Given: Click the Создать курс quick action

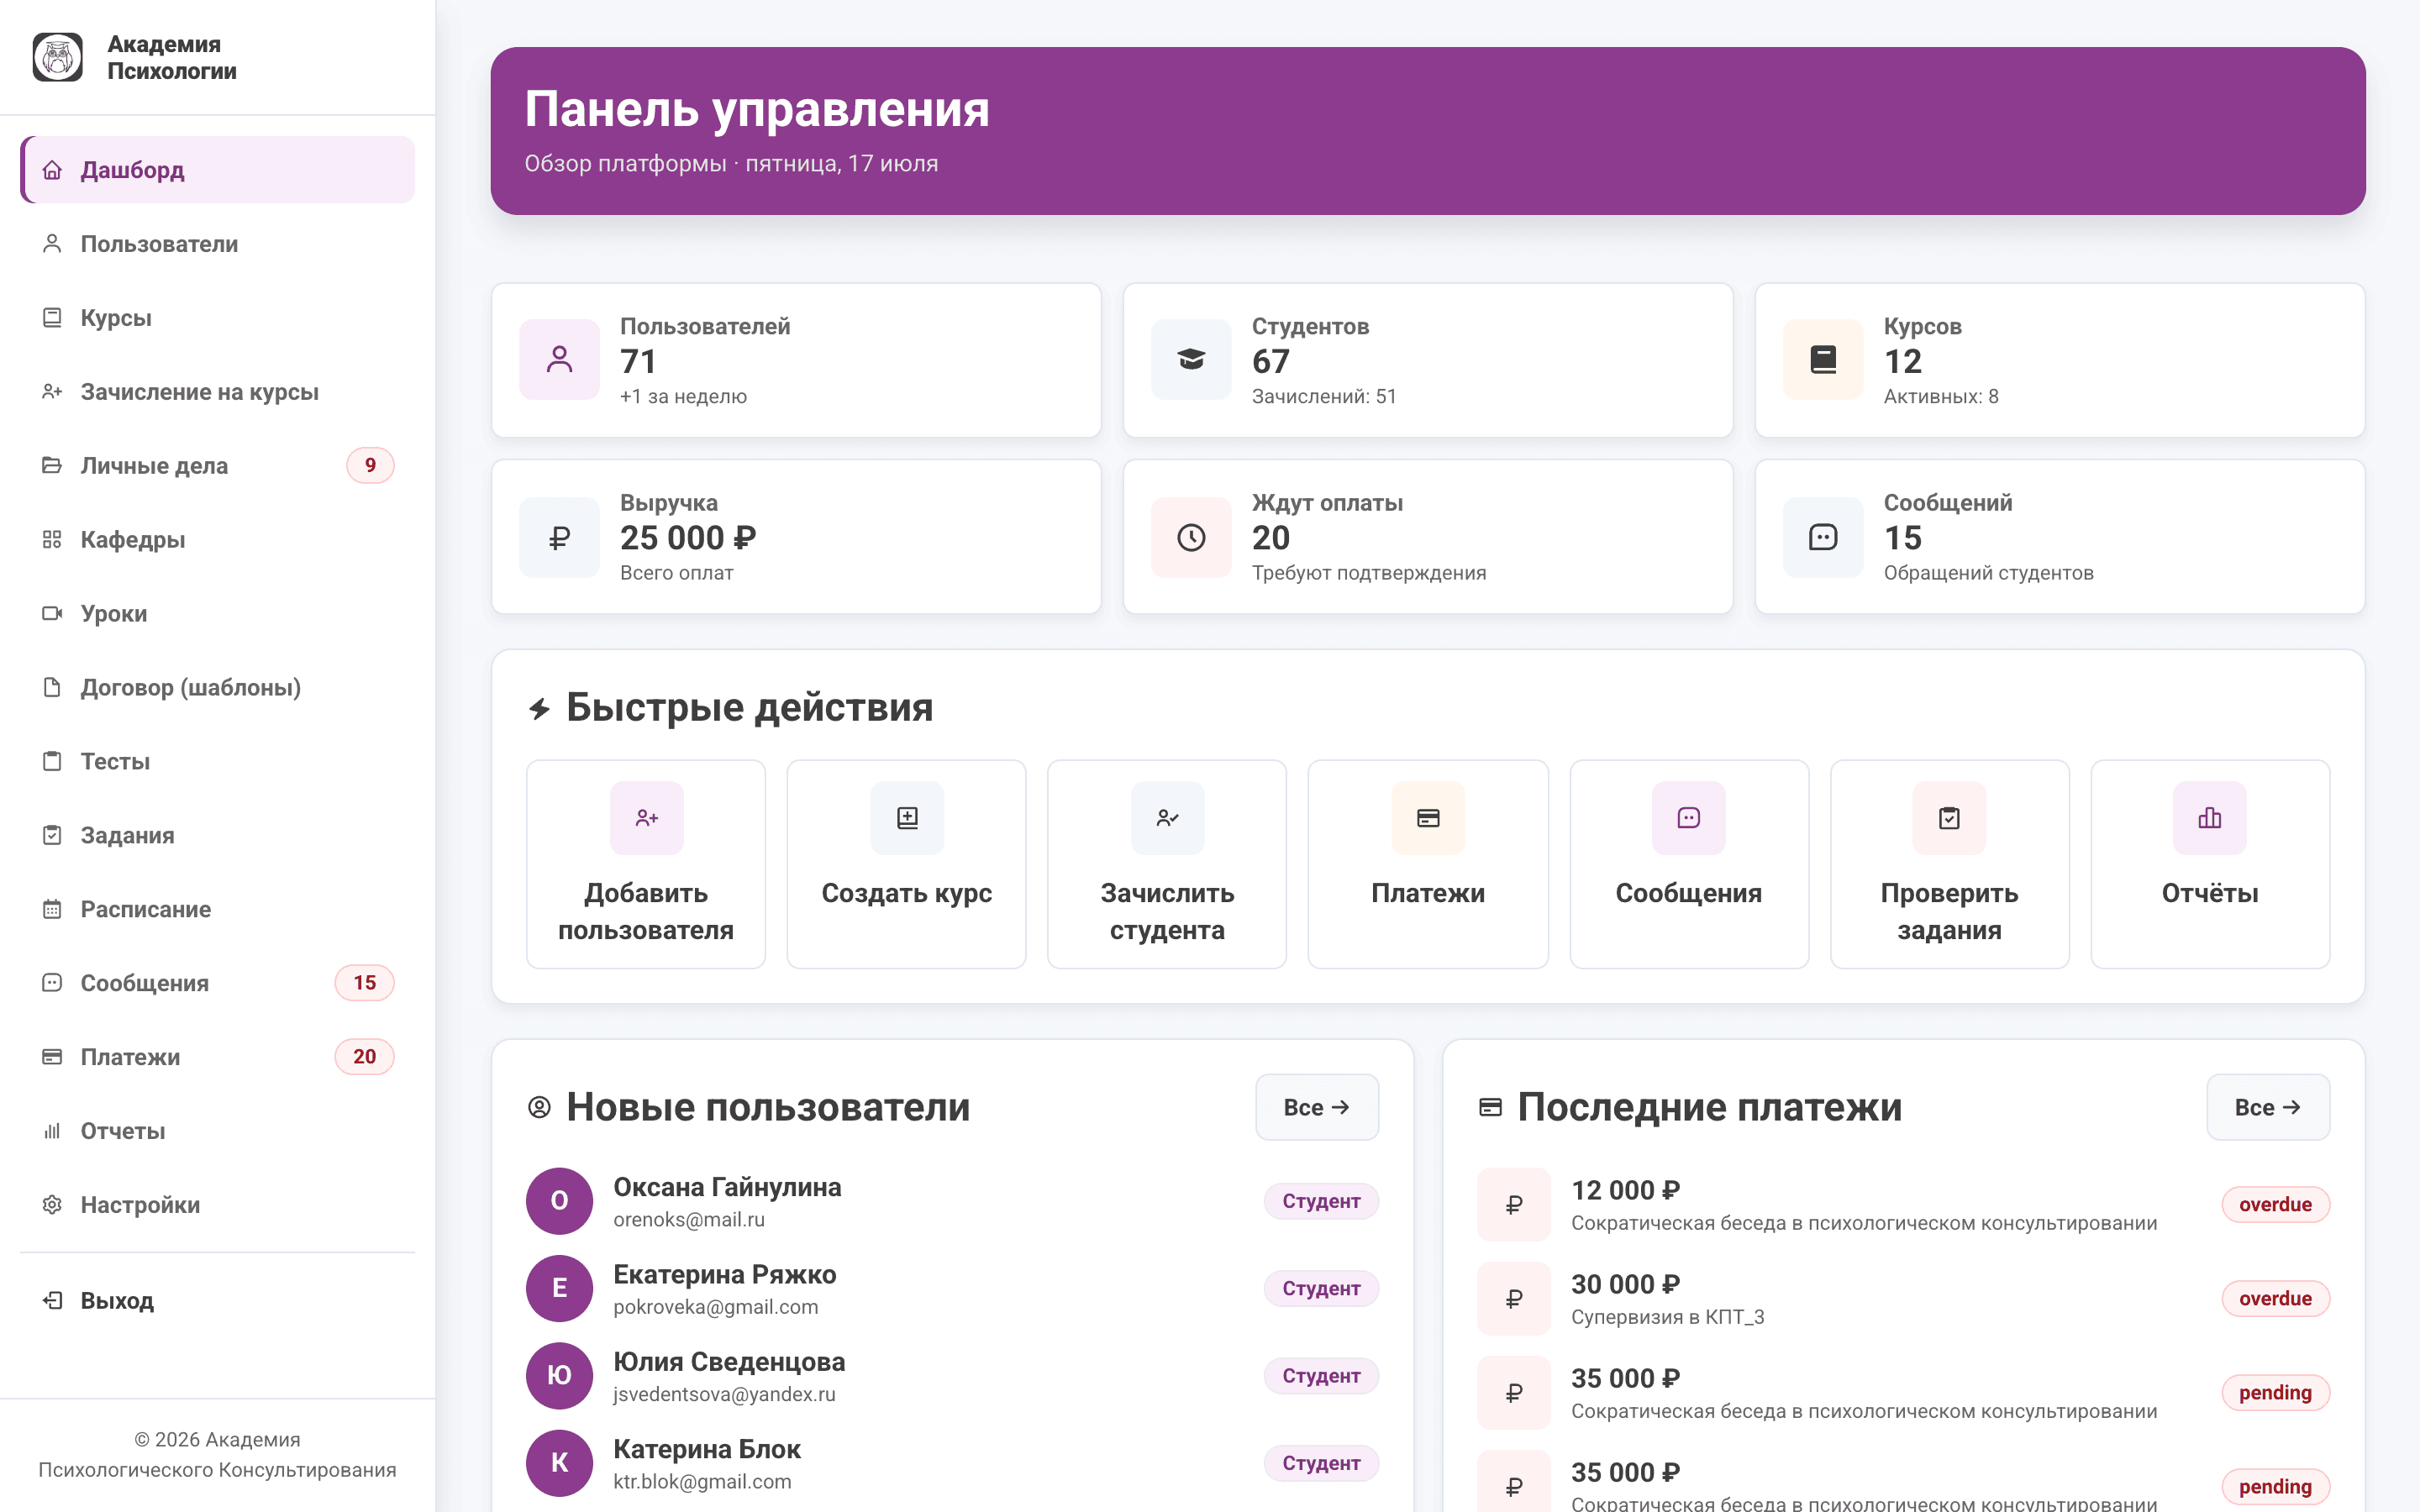Looking at the screenshot, I should point(907,864).
